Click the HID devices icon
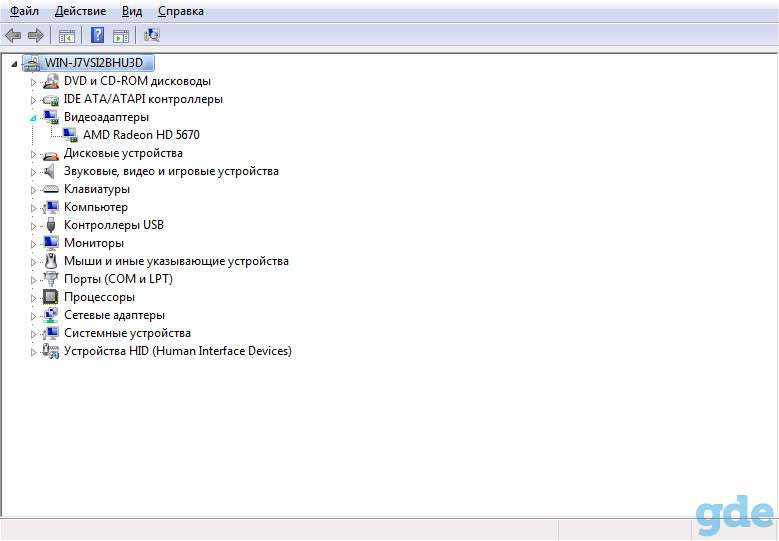This screenshot has width=779, height=541. (x=51, y=351)
